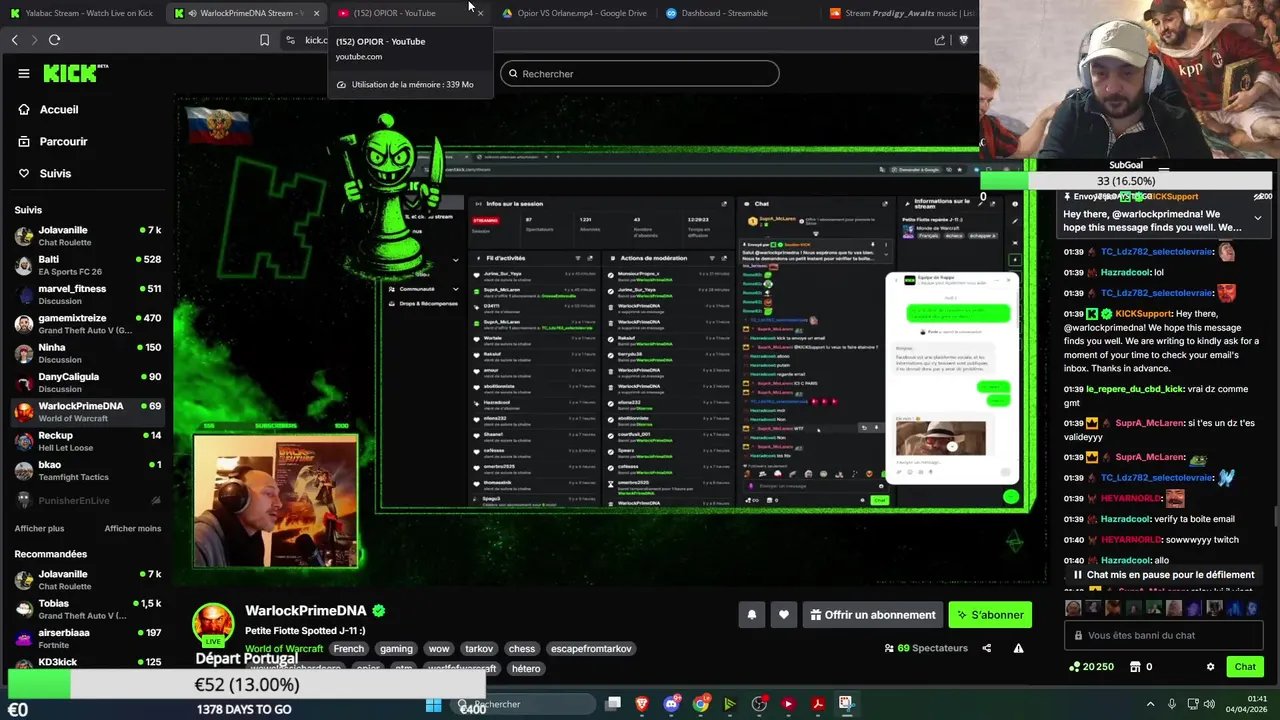
Task: Share the stream via share icon near Spectateurs
Action: 987,648
